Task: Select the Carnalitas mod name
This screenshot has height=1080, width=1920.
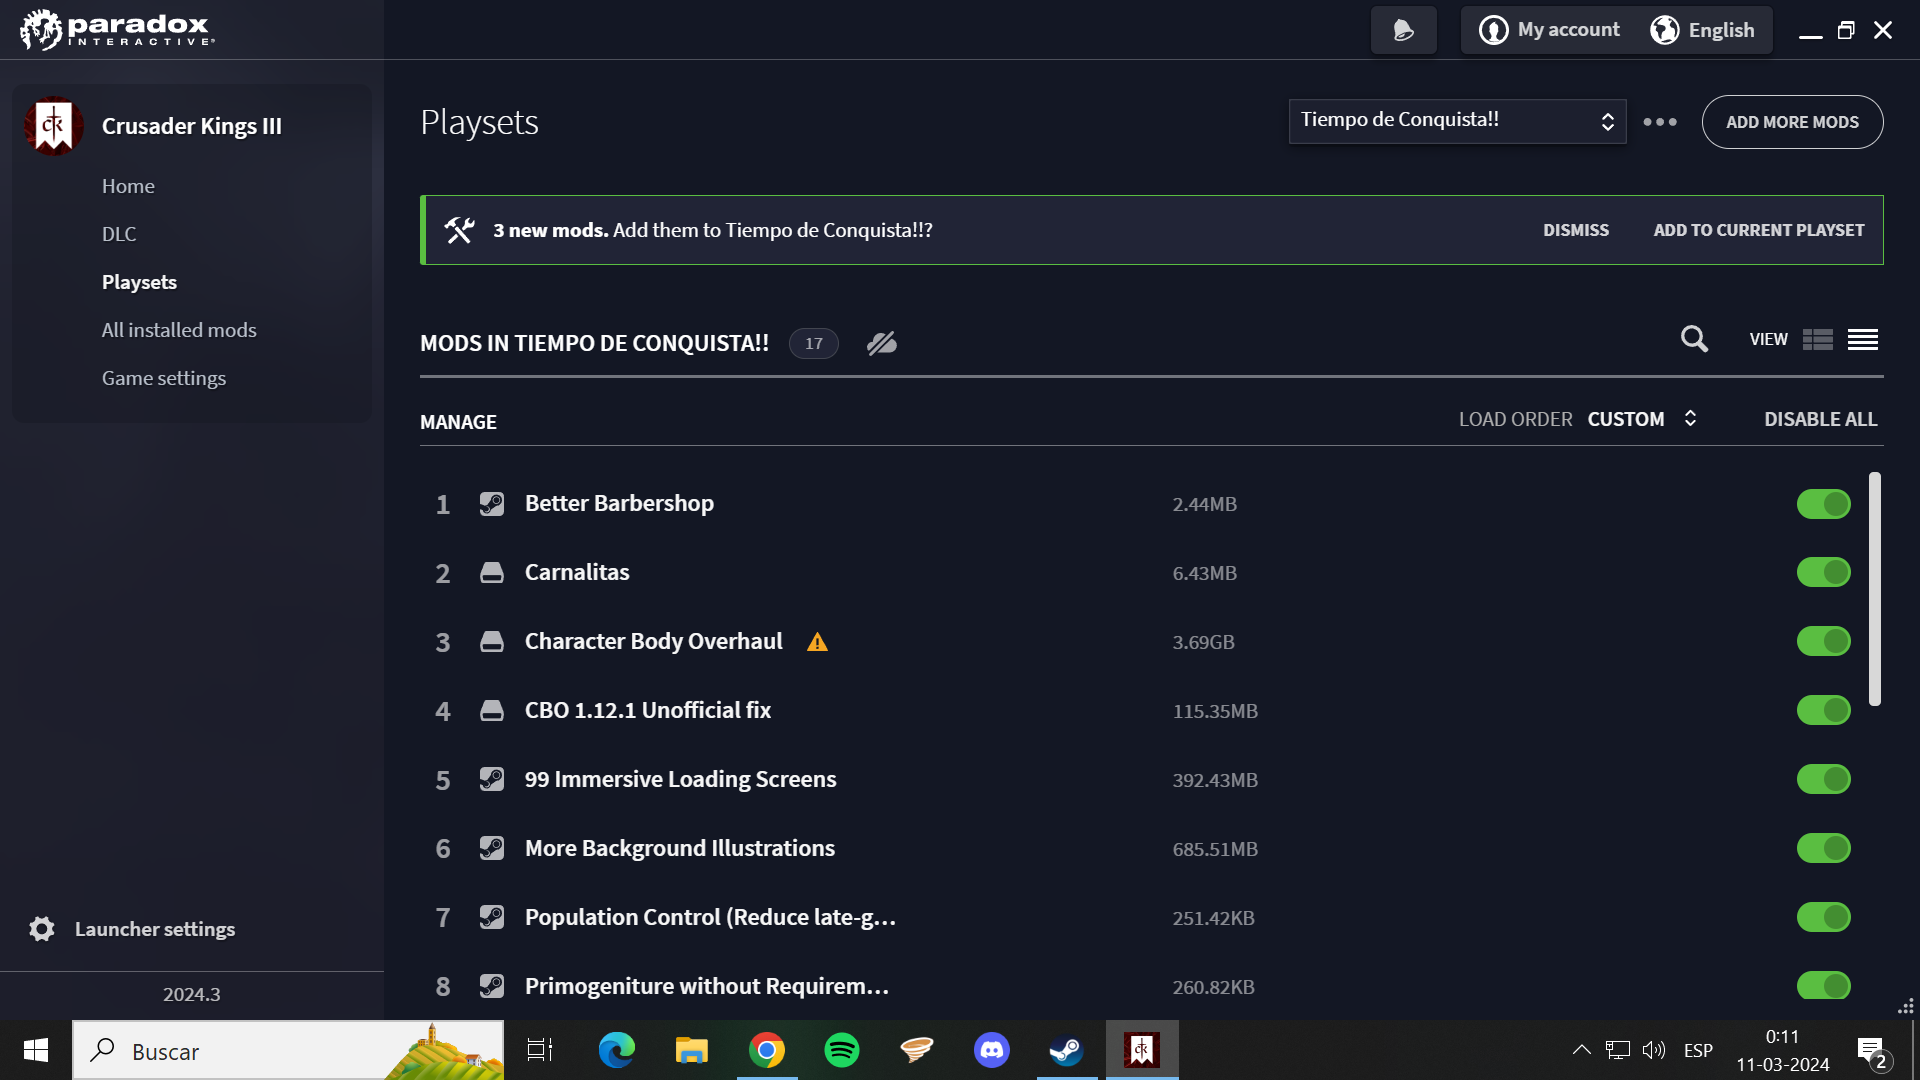Action: [x=577, y=572]
